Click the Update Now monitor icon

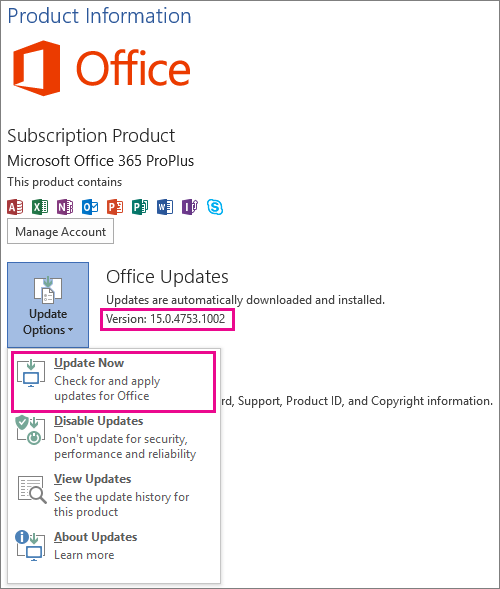tap(31, 373)
